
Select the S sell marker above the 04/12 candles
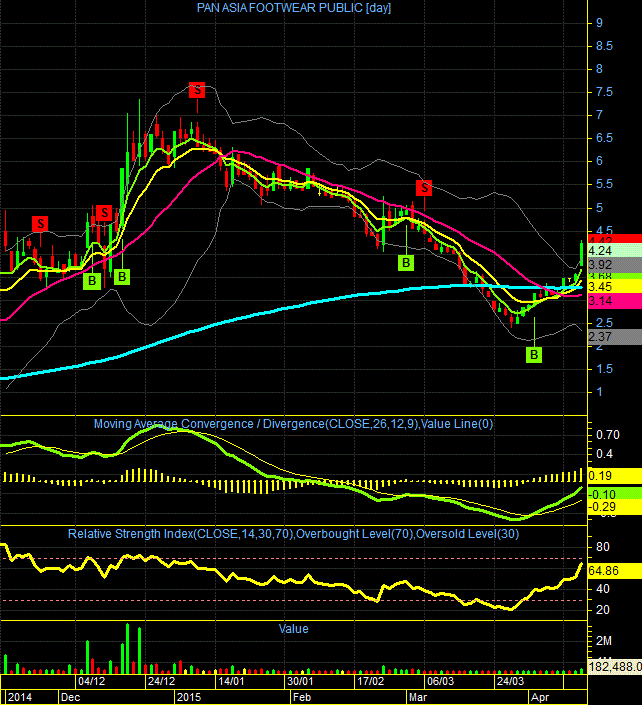104,213
